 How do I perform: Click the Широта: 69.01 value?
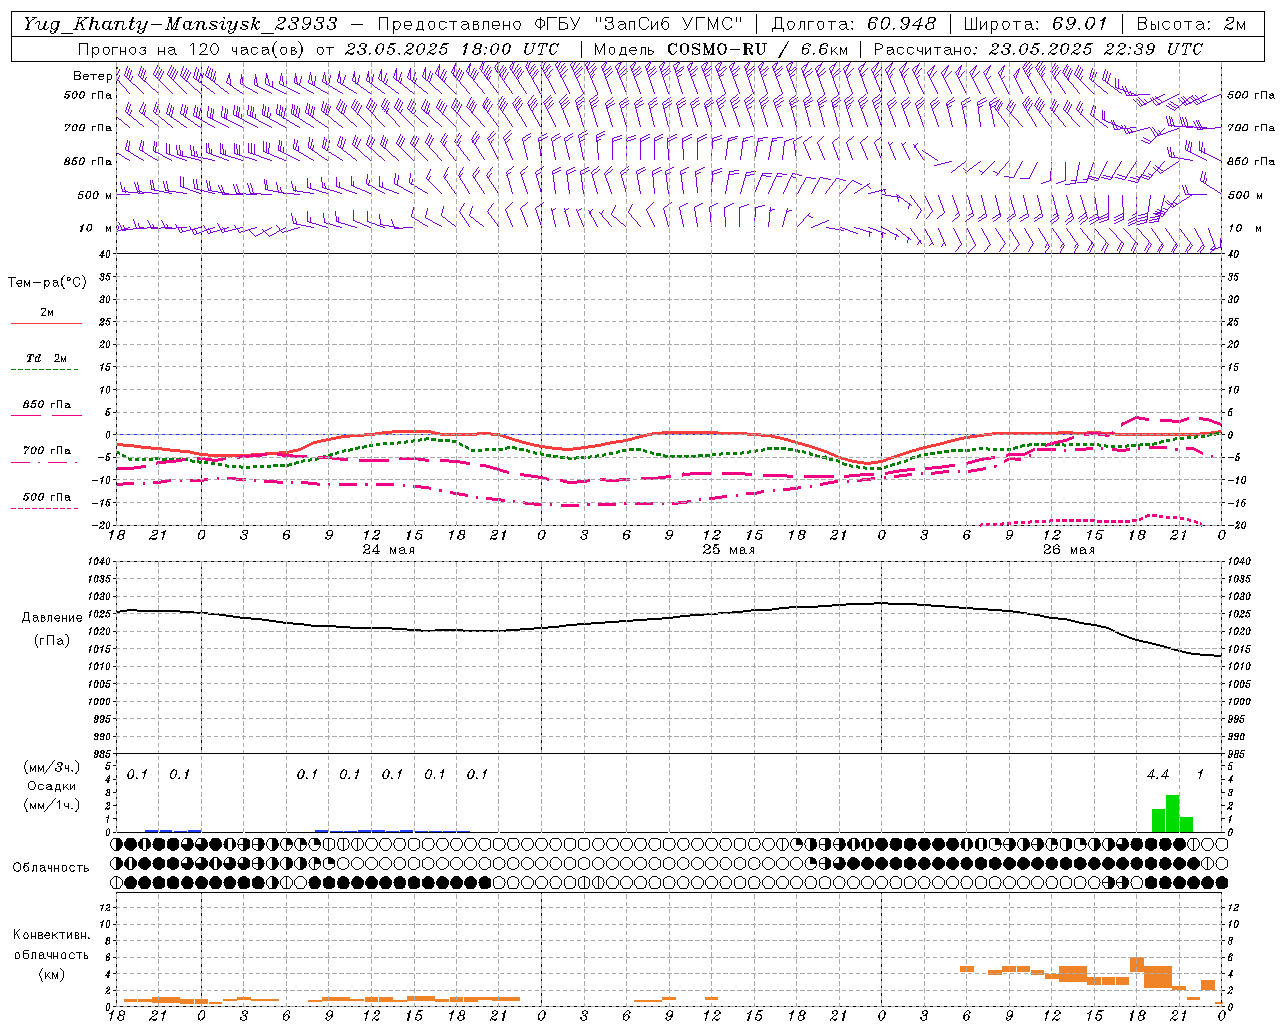click(x=1035, y=24)
